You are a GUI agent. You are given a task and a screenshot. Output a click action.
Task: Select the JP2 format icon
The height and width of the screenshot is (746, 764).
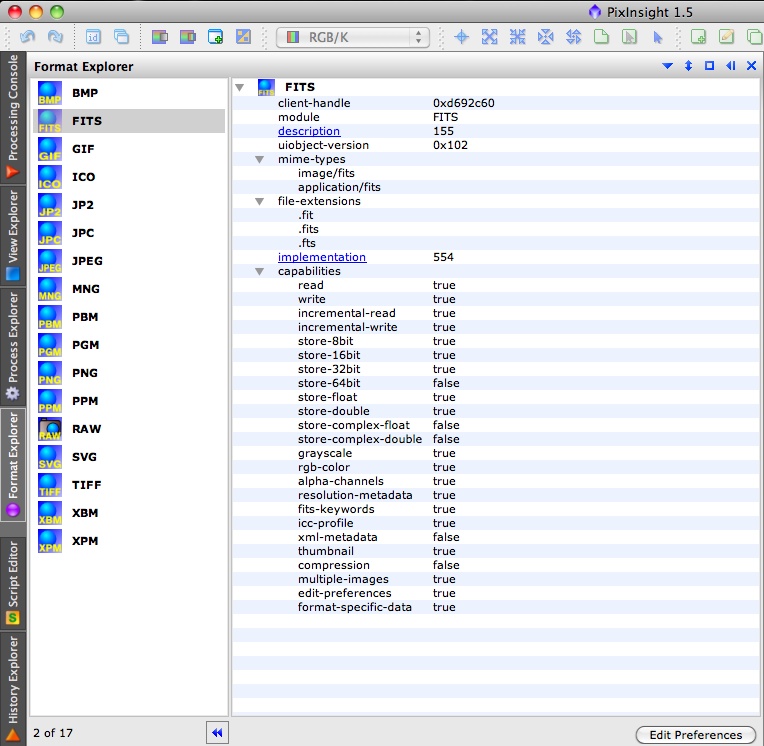pos(50,205)
